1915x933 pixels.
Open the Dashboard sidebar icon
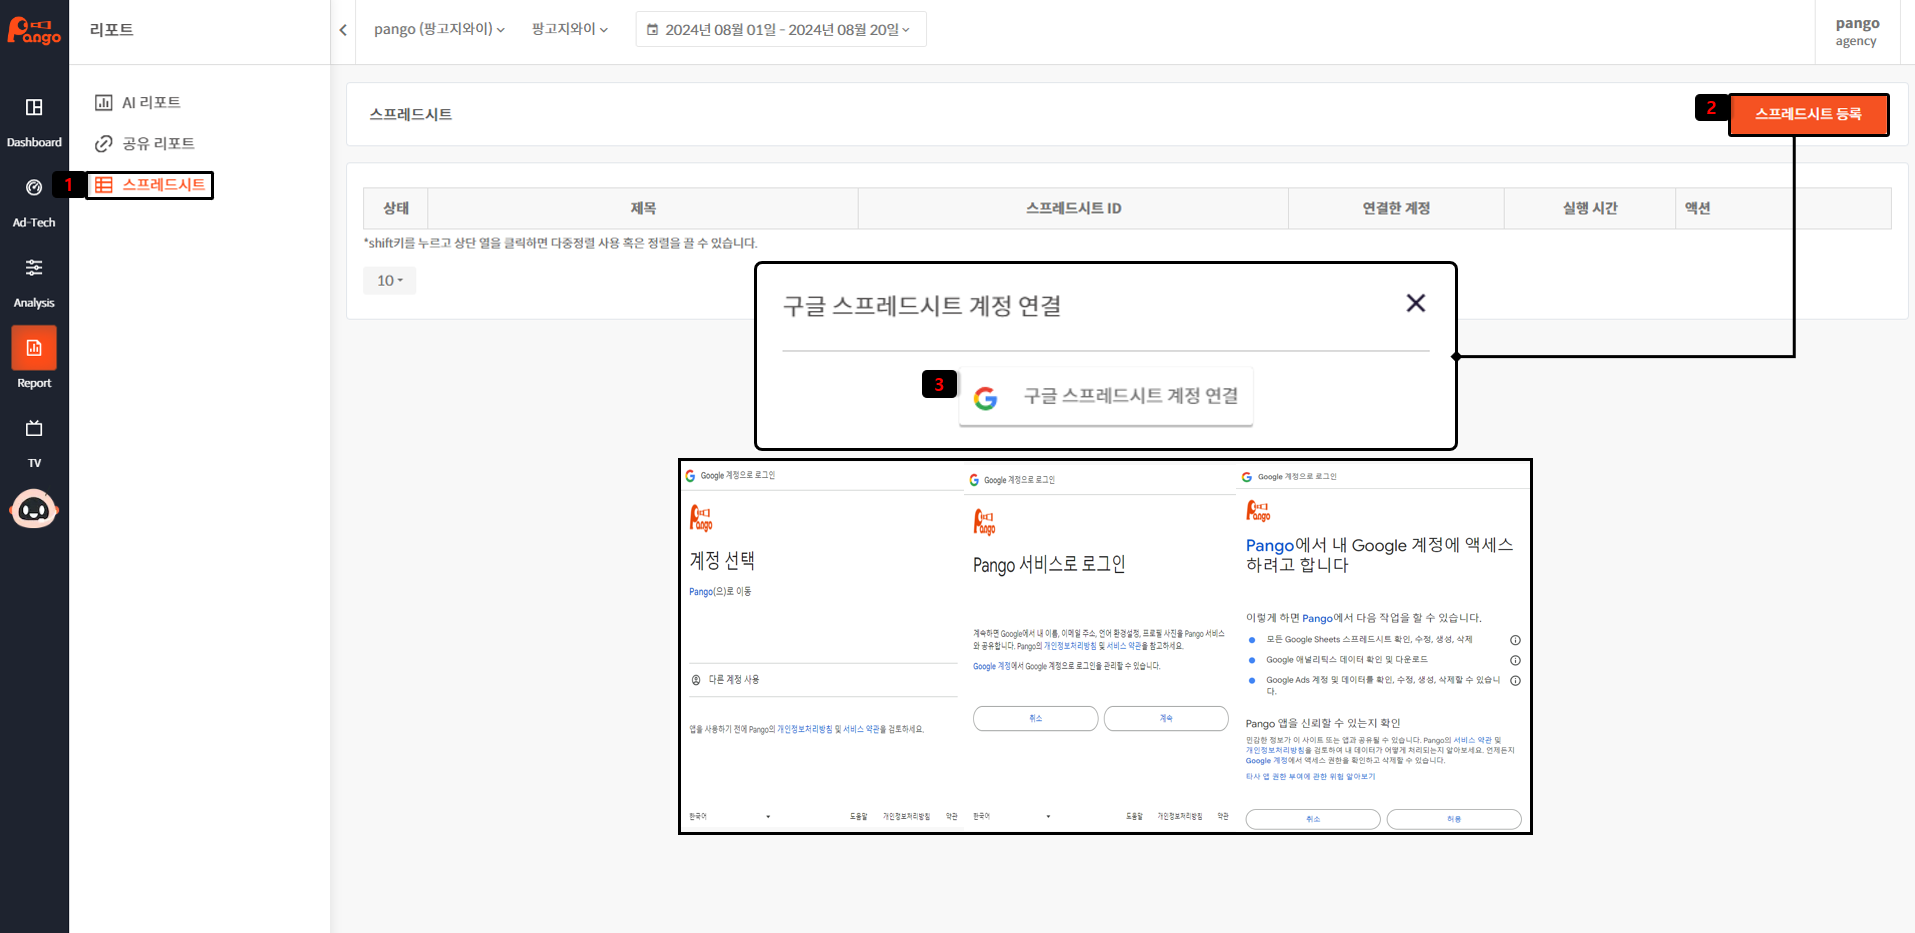[34, 107]
